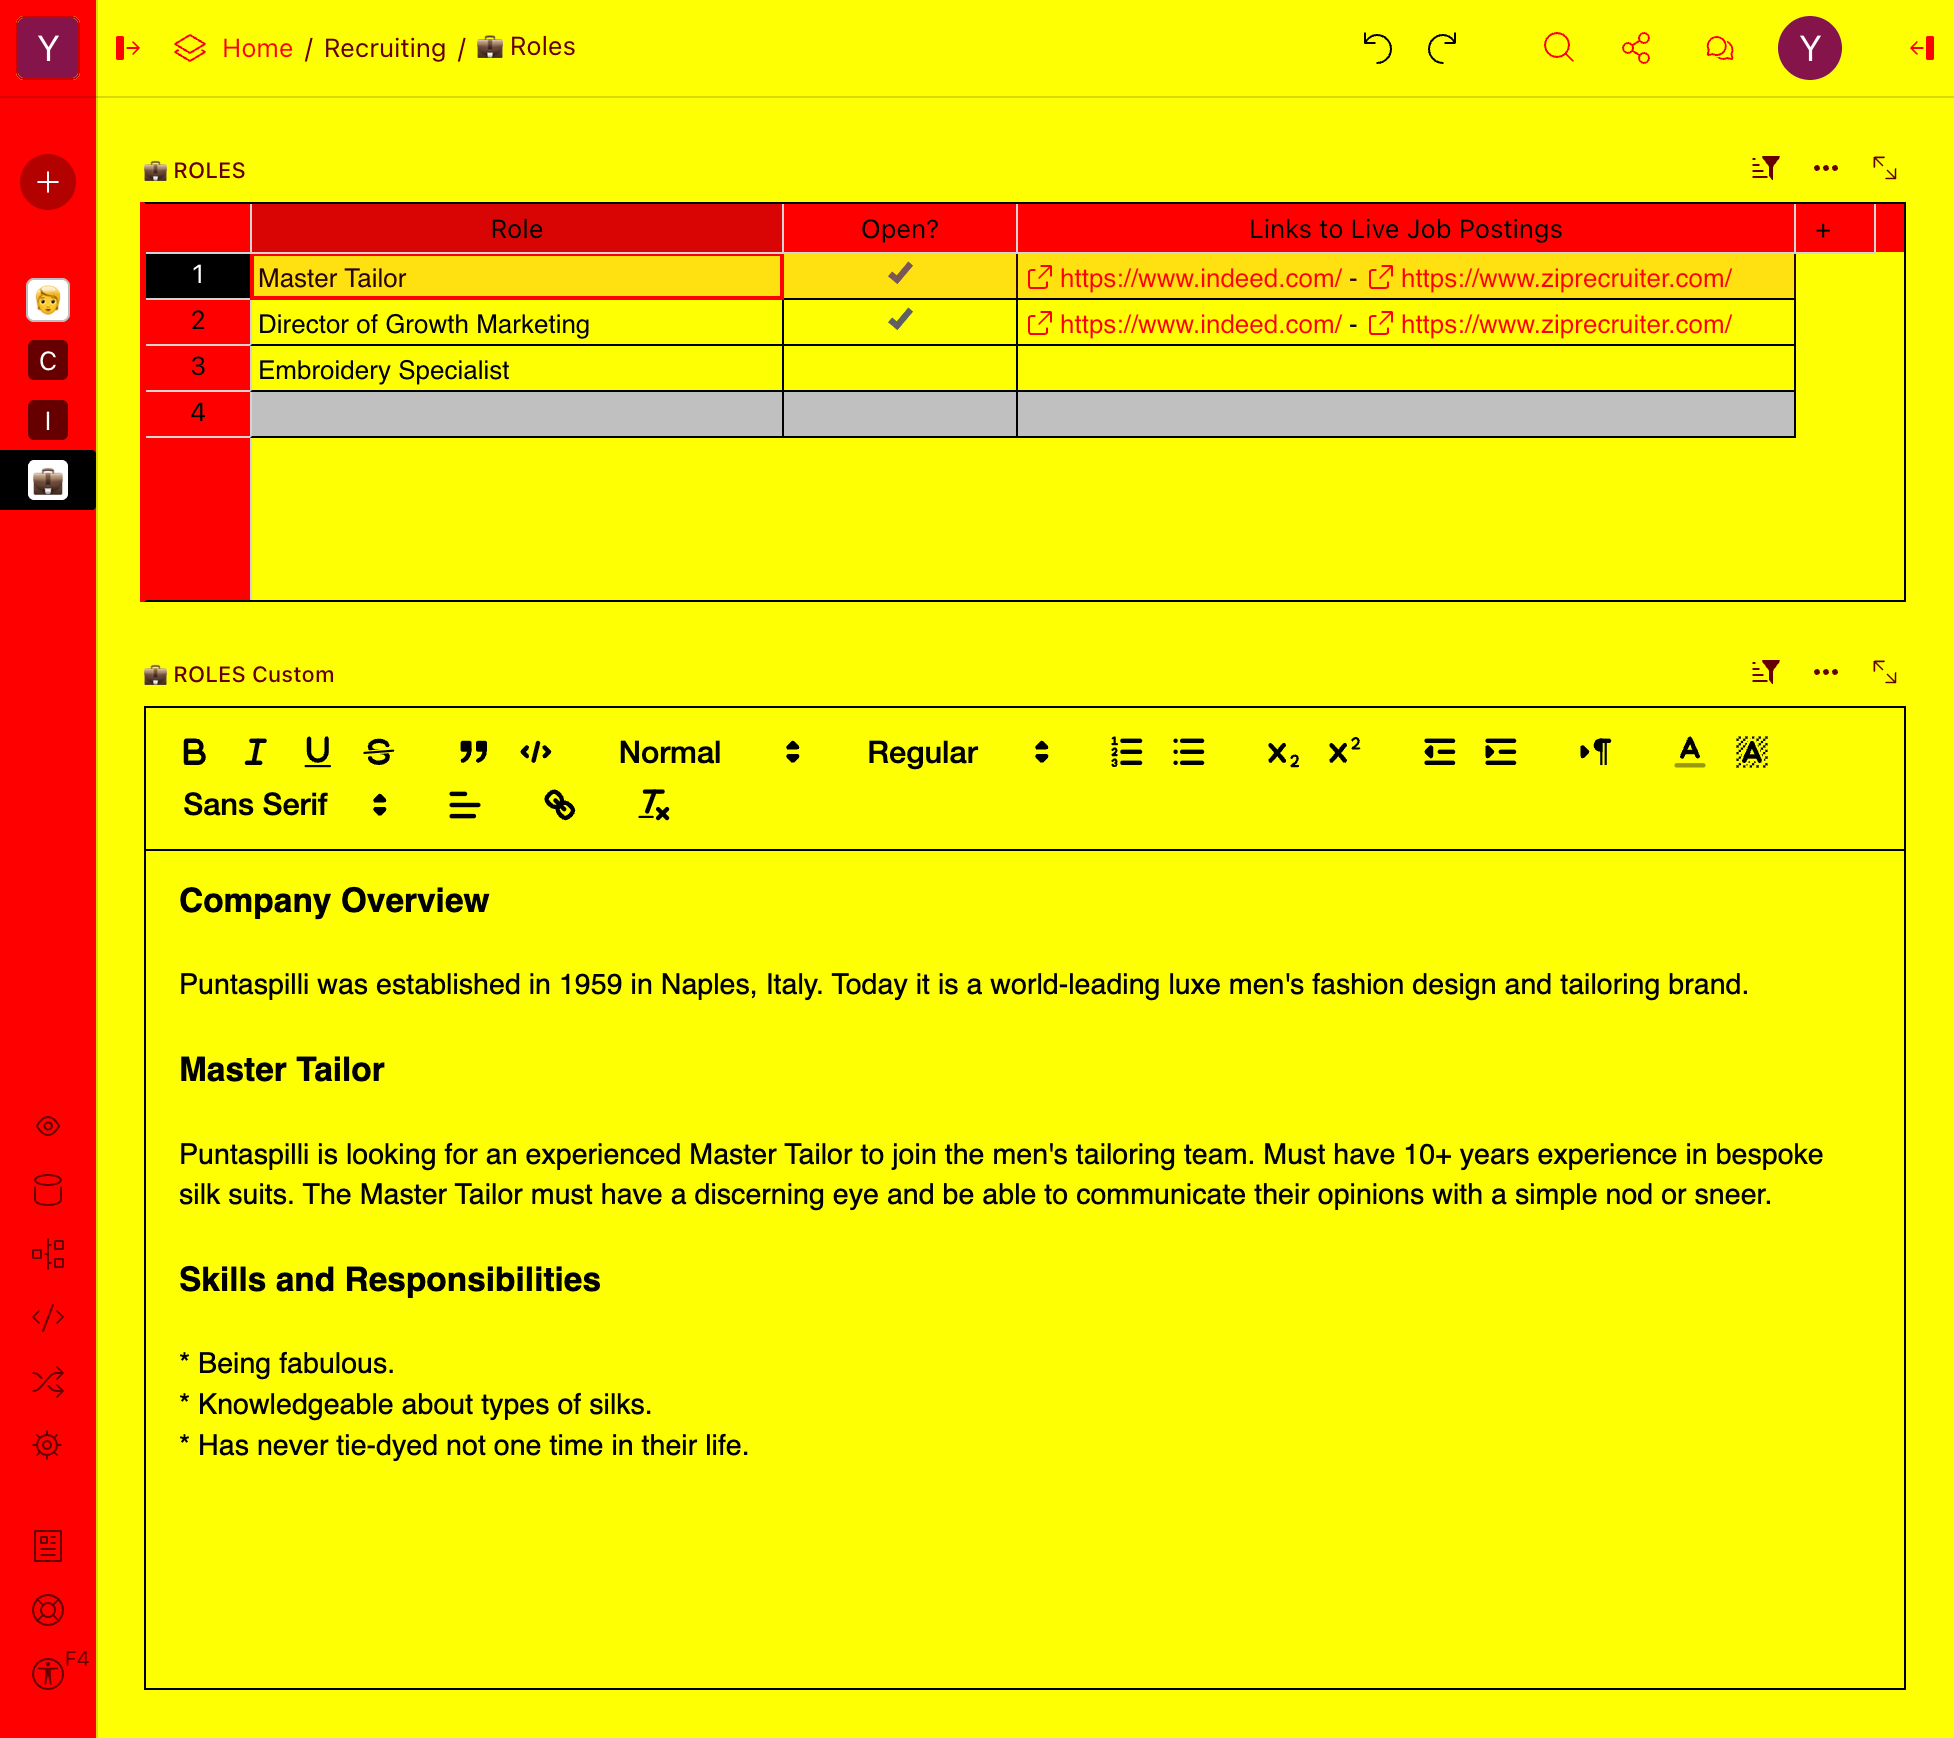Insert a code block

coord(536,752)
